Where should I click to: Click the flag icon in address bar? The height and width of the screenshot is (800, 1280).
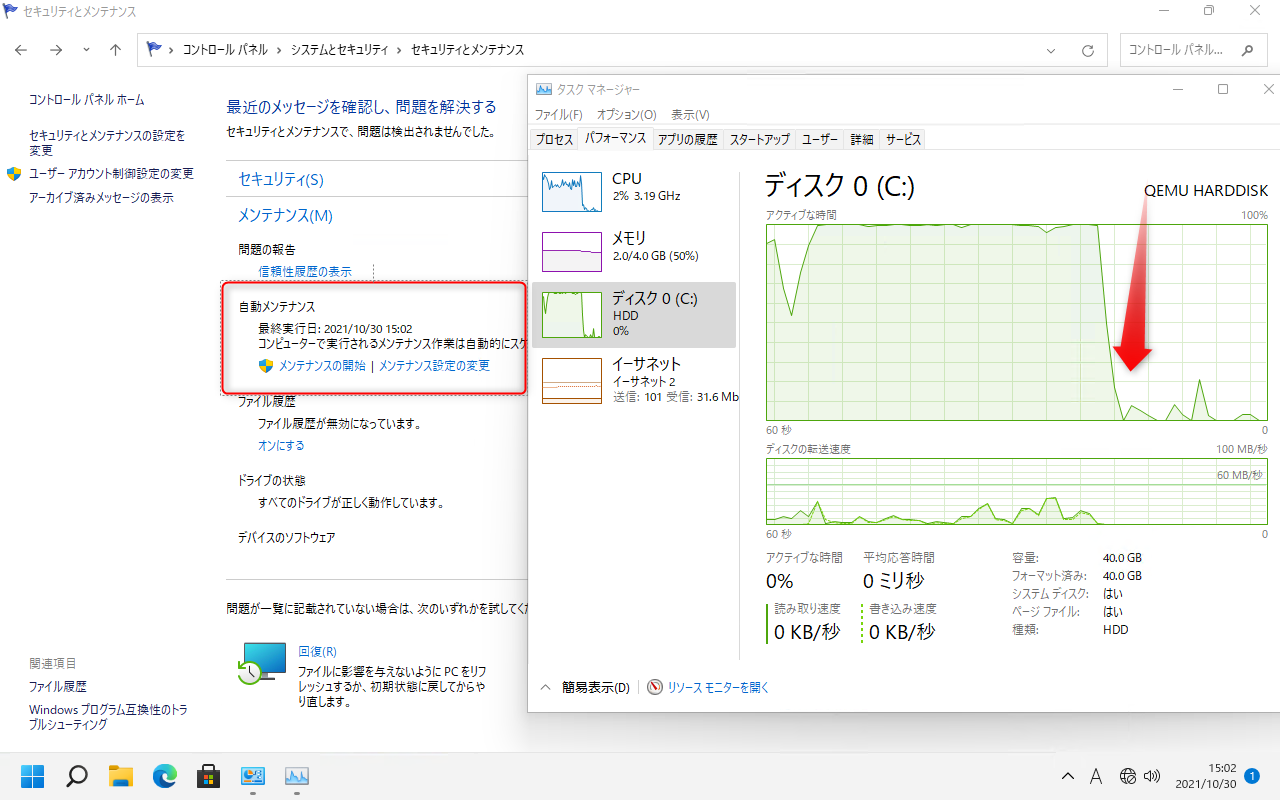(x=154, y=49)
